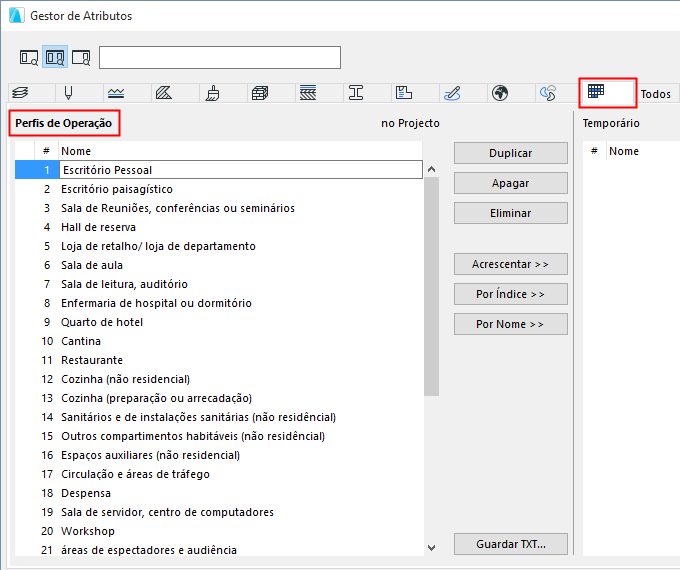Select the Despensa row
This screenshot has width=680, height=570.
219,493
